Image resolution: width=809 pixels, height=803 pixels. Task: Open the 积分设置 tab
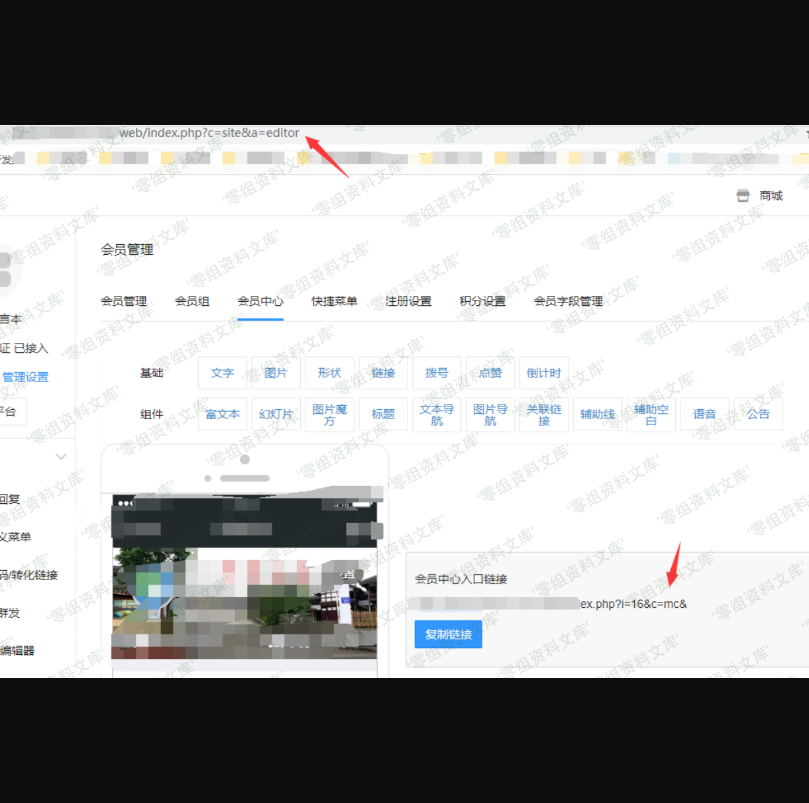click(x=482, y=301)
